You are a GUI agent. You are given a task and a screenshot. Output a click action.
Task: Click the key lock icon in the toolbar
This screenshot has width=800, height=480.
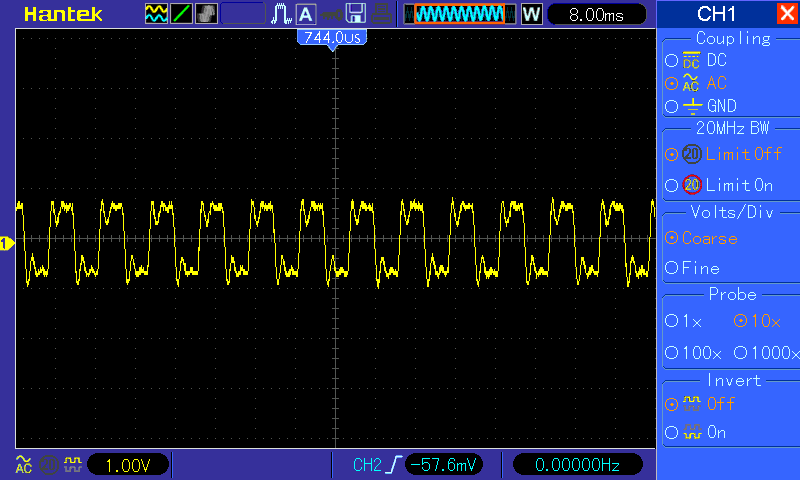331,15
